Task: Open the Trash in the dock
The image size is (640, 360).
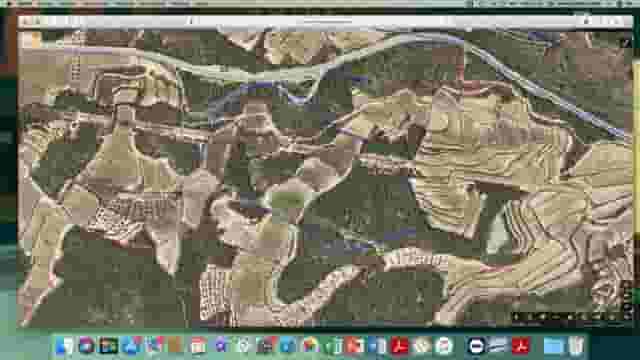Action: [576, 346]
